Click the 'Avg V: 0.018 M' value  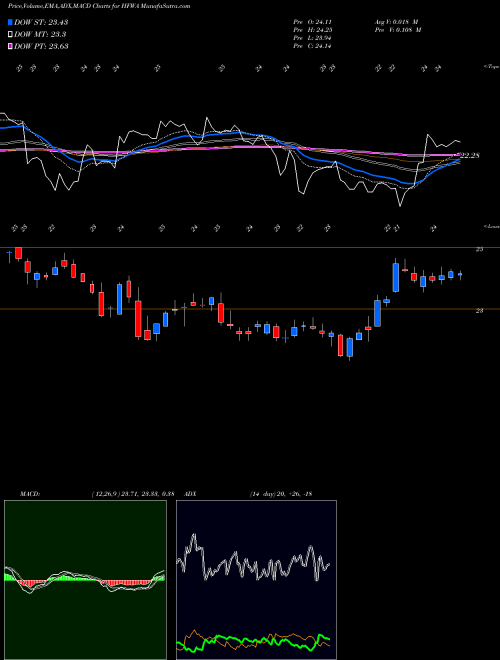coord(396,22)
